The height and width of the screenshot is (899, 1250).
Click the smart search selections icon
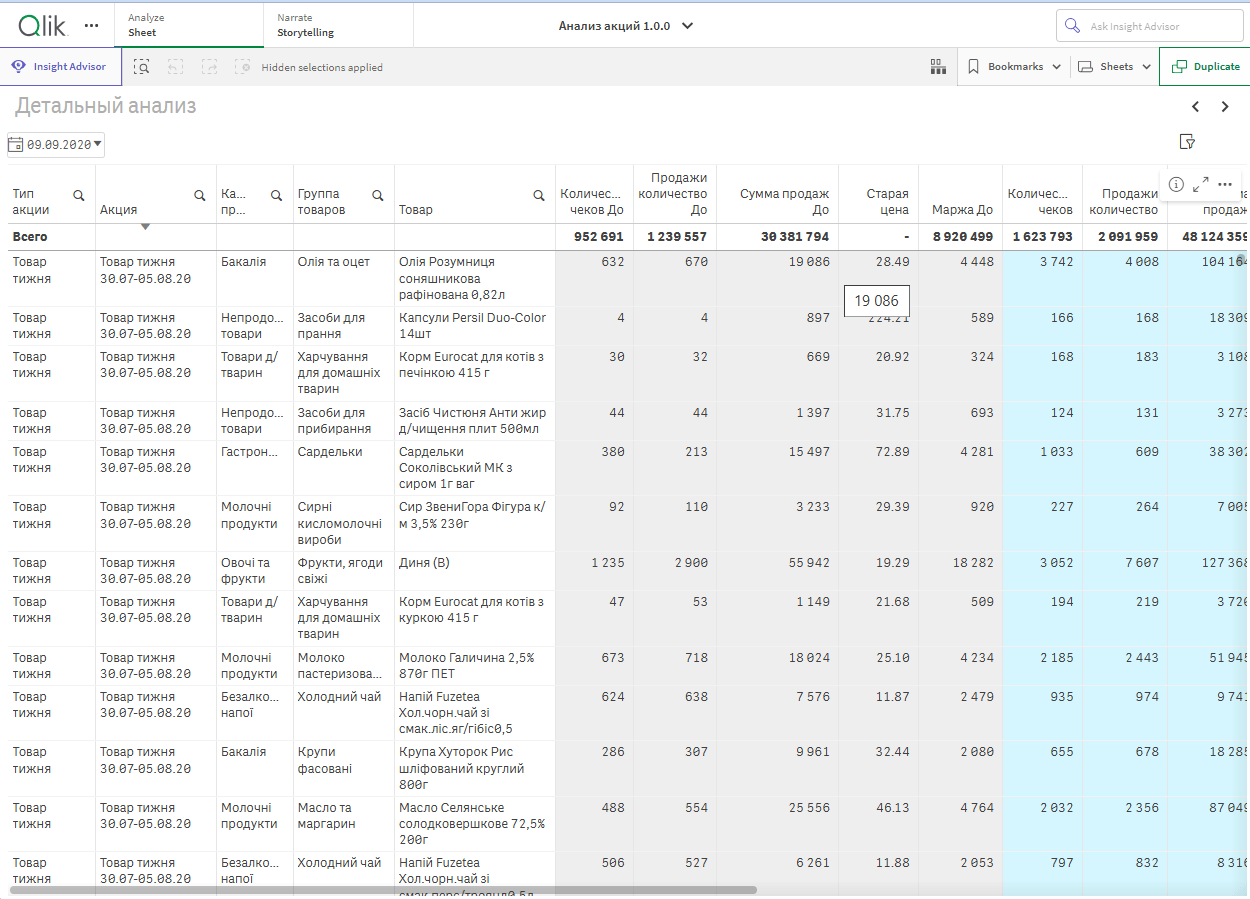point(142,67)
